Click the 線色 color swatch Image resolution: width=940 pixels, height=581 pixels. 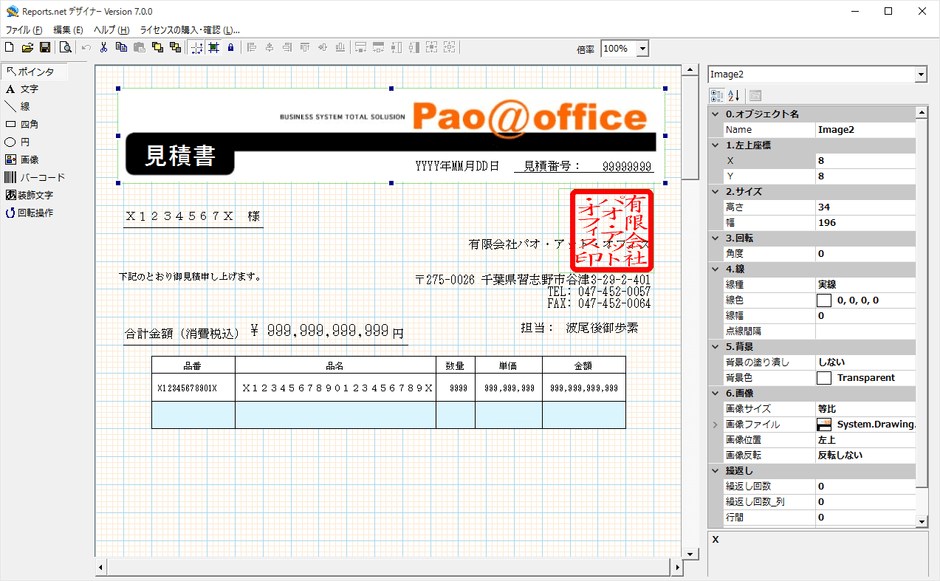coord(824,300)
